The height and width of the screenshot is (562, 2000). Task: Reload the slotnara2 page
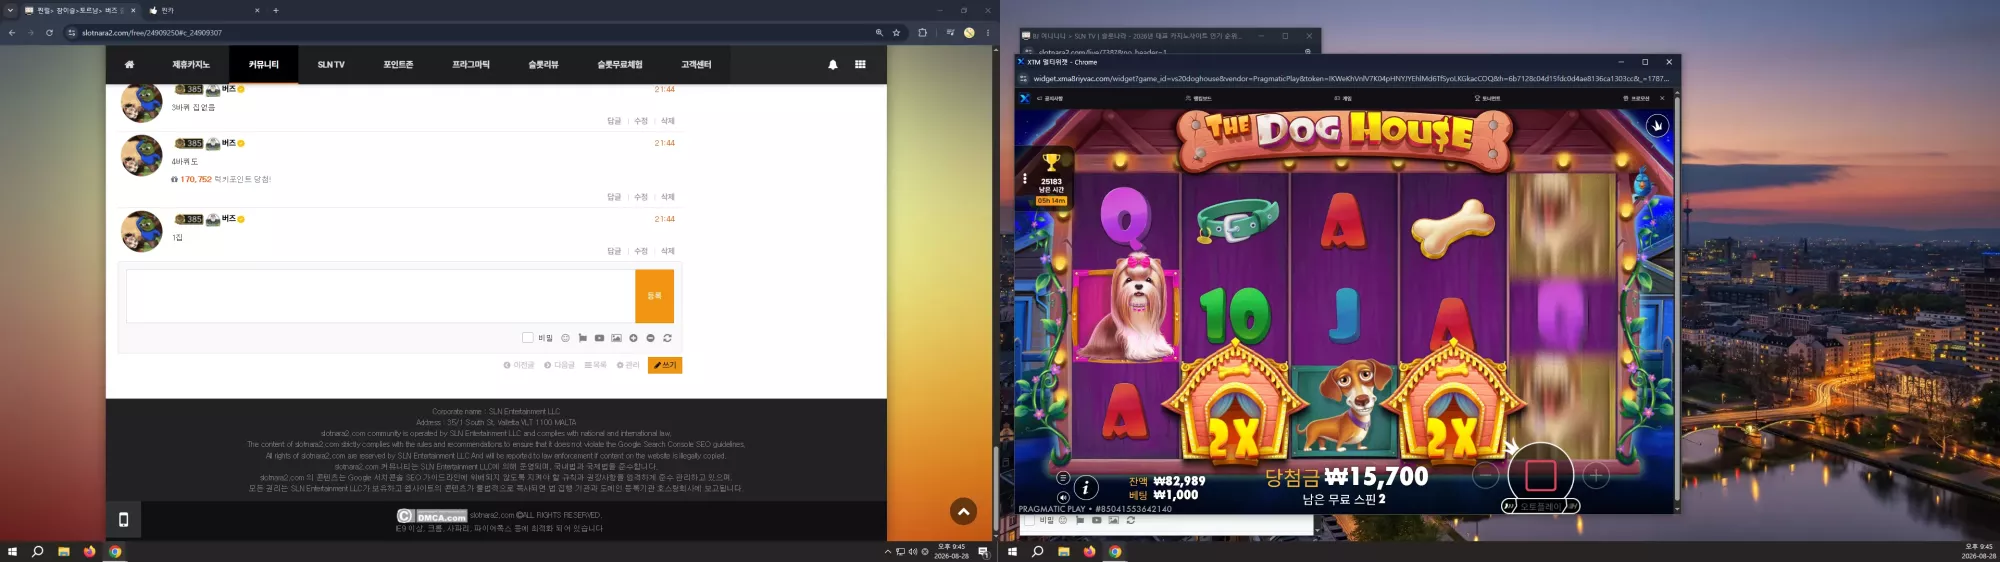(49, 33)
